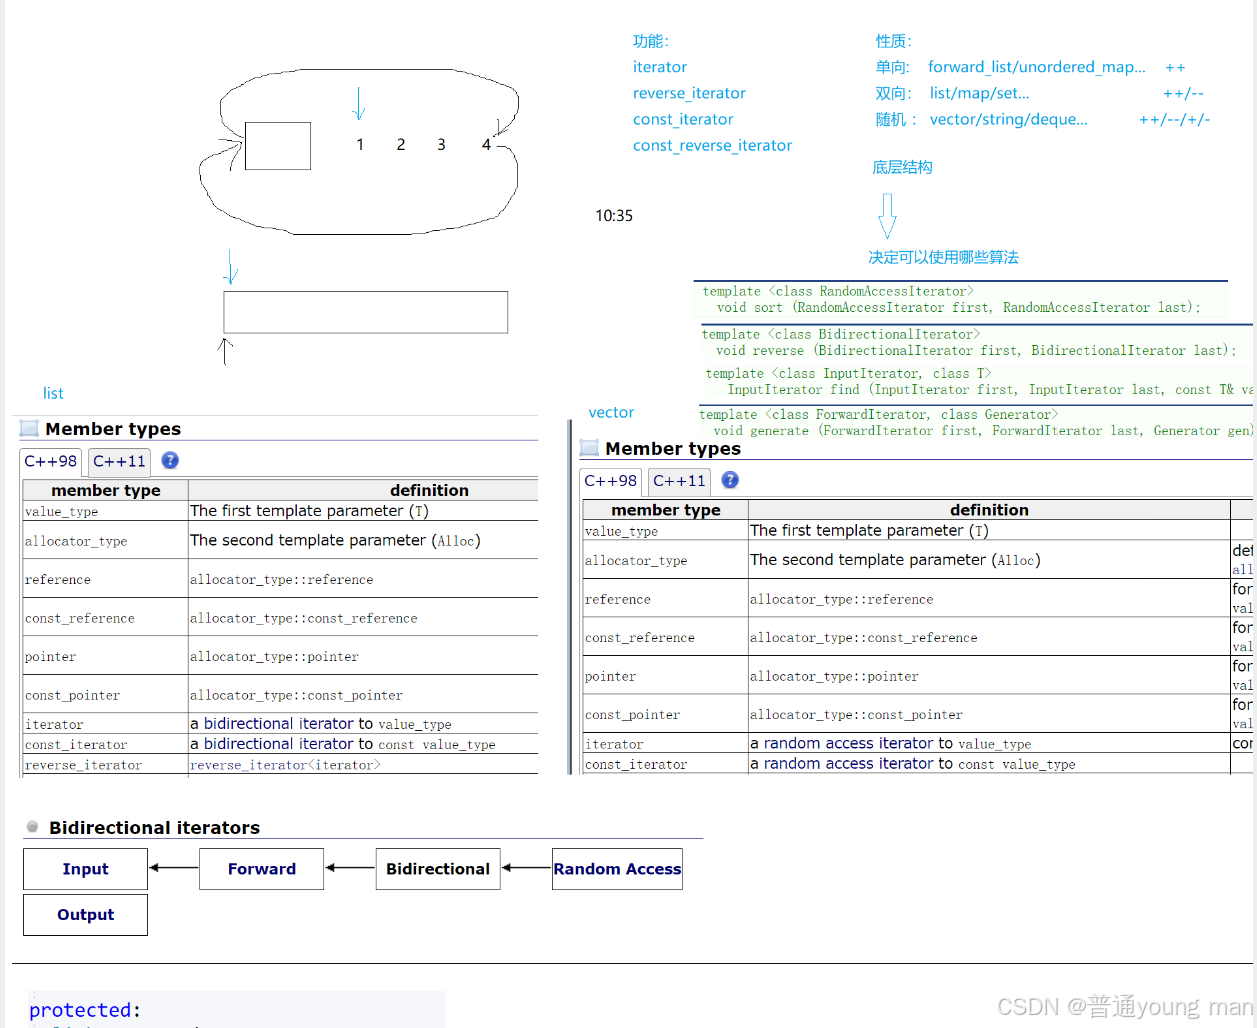This screenshot has height=1028, width=1257.
Task: Click the 'member type' header in vector table
Action: pyautogui.click(x=666, y=510)
